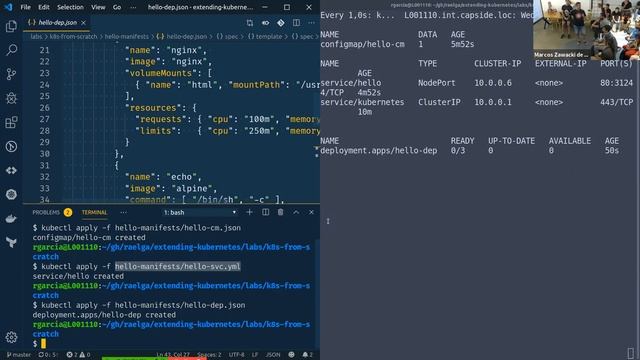Open errors and warnings count in status bar
The width and height of the screenshot is (640, 360).
point(78,355)
